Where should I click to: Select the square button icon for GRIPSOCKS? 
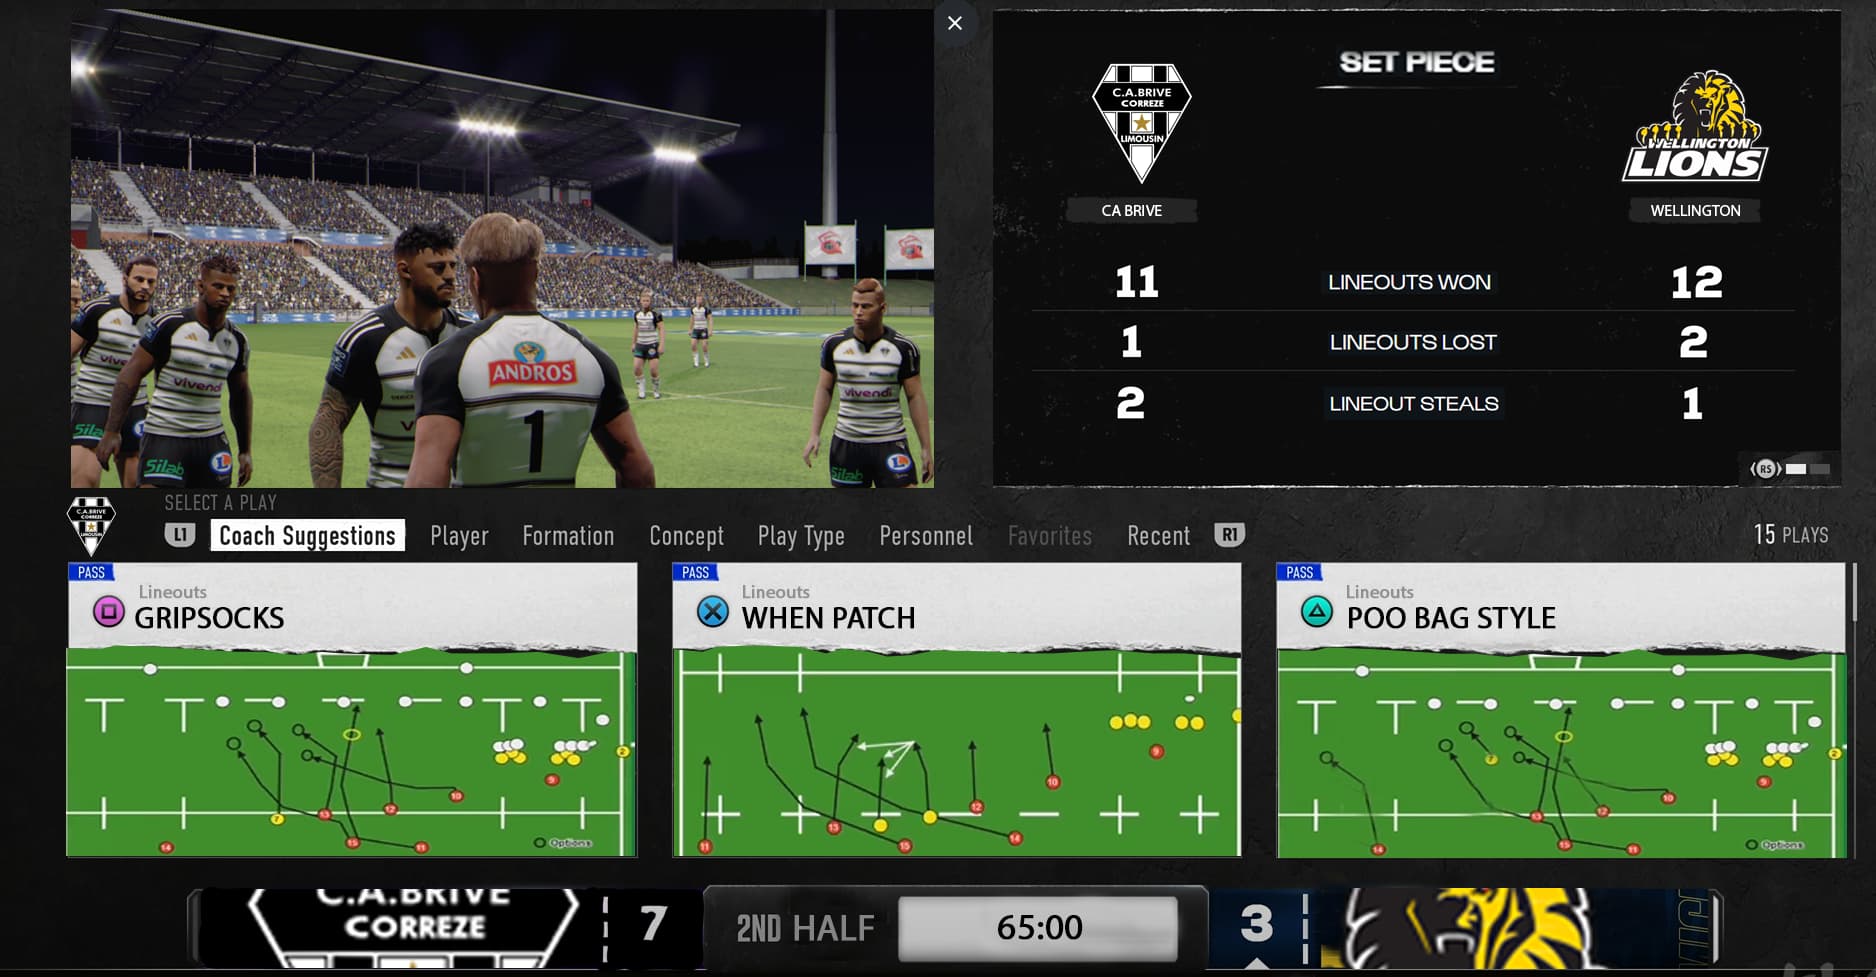pyautogui.click(x=109, y=610)
